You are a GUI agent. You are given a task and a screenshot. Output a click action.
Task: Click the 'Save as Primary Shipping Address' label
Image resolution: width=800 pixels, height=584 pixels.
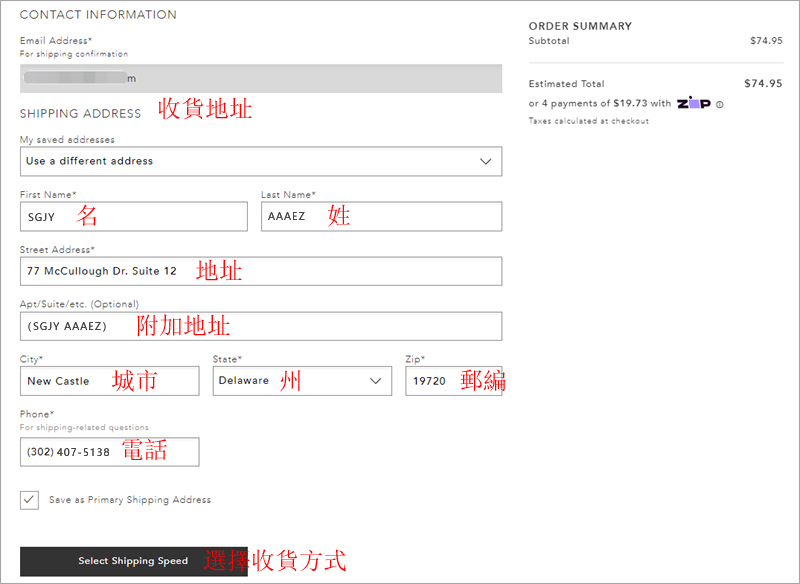130,500
